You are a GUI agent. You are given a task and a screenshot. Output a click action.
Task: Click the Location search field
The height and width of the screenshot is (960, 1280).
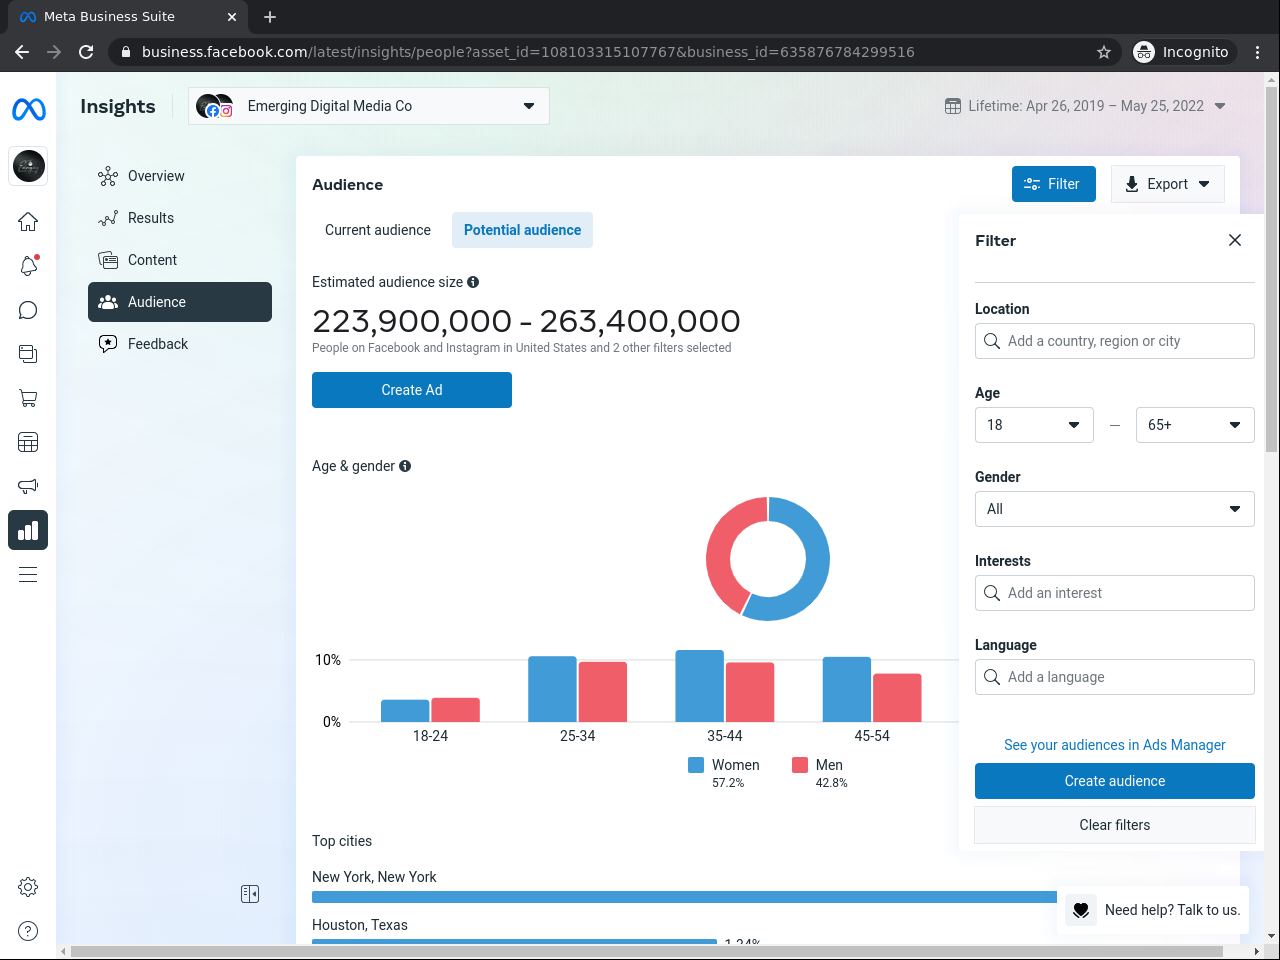(x=1115, y=341)
